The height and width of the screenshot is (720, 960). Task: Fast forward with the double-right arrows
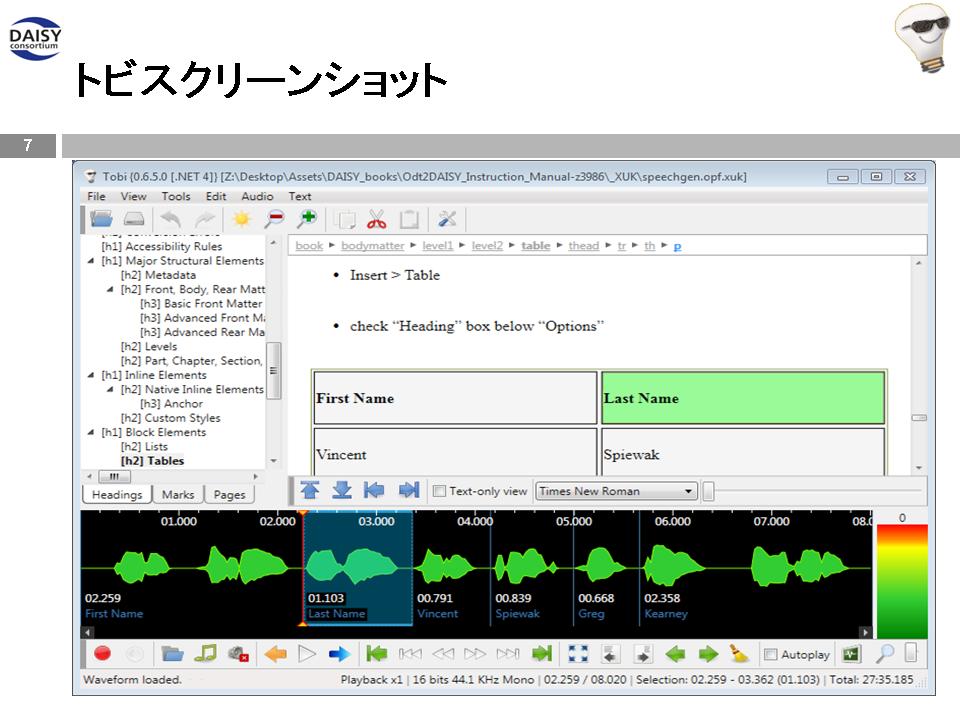click(x=474, y=654)
